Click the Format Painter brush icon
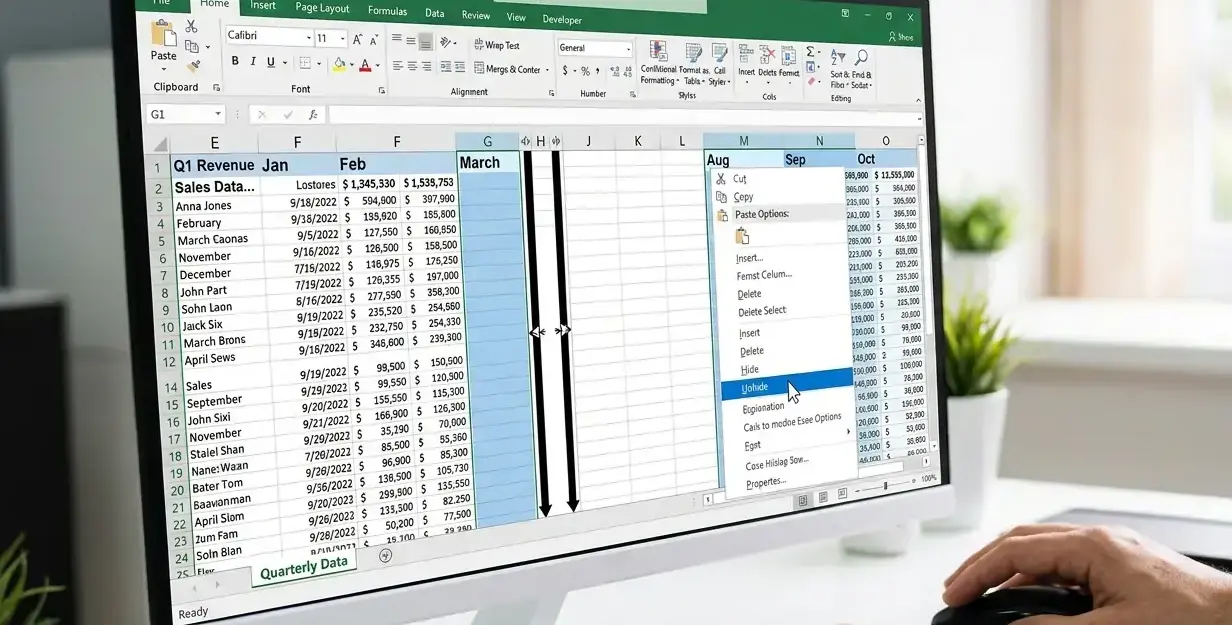This screenshot has width=1232, height=625. [193, 66]
